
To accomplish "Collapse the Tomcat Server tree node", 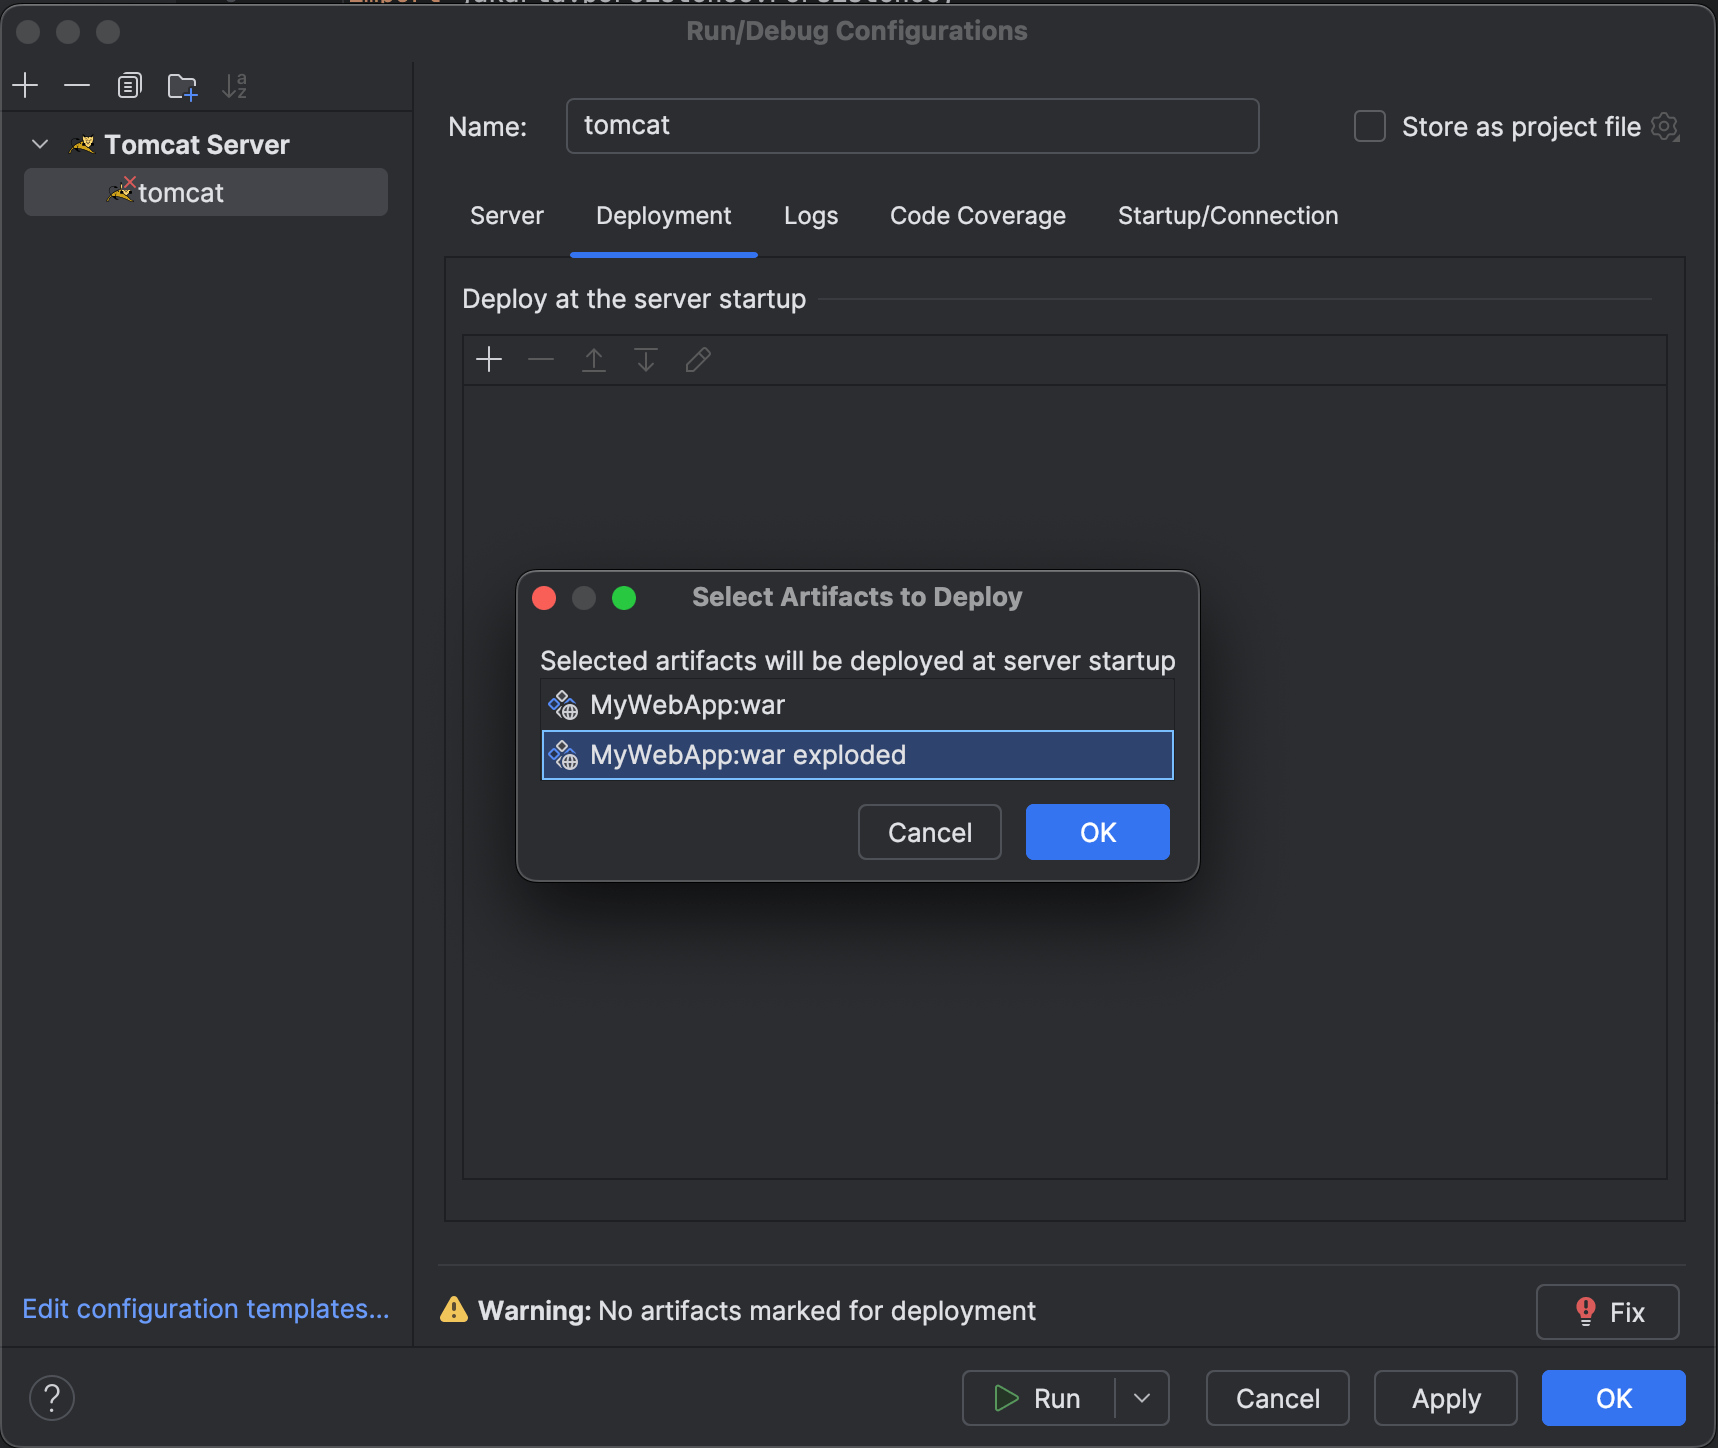I will coord(39,144).
